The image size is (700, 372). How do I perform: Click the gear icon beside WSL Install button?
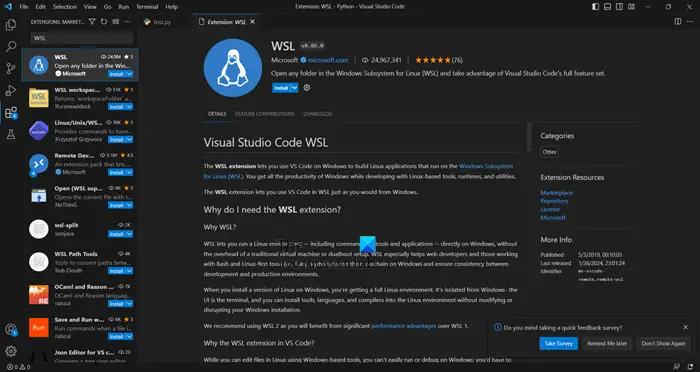click(x=307, y=88)
